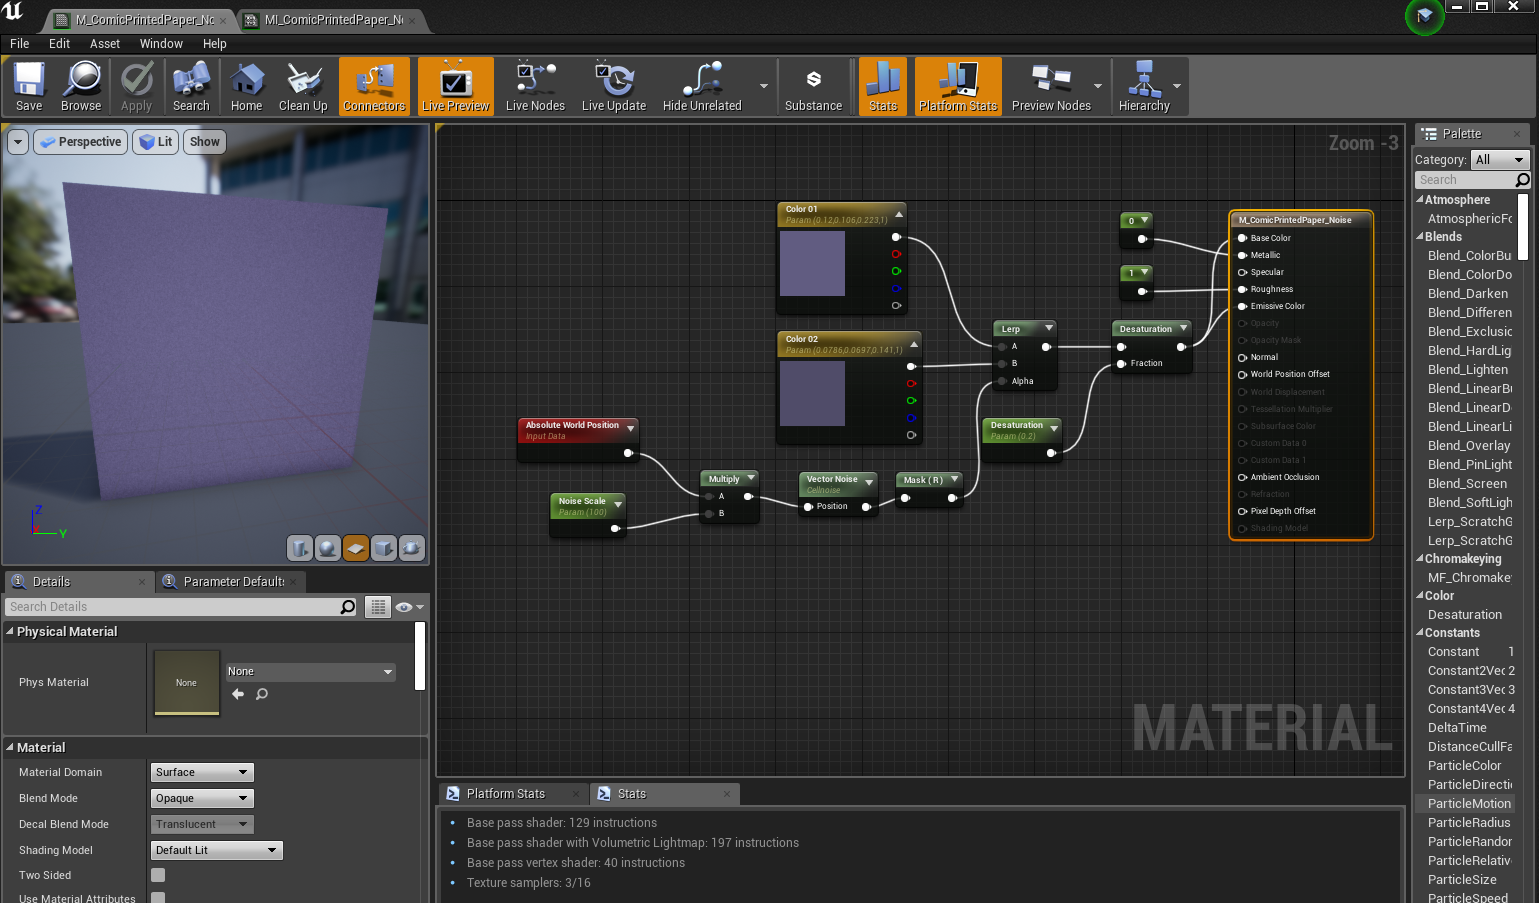Switch to the Platform Stats tab
This screenshot has height=903, width=1539.
(x=506, y=794)
